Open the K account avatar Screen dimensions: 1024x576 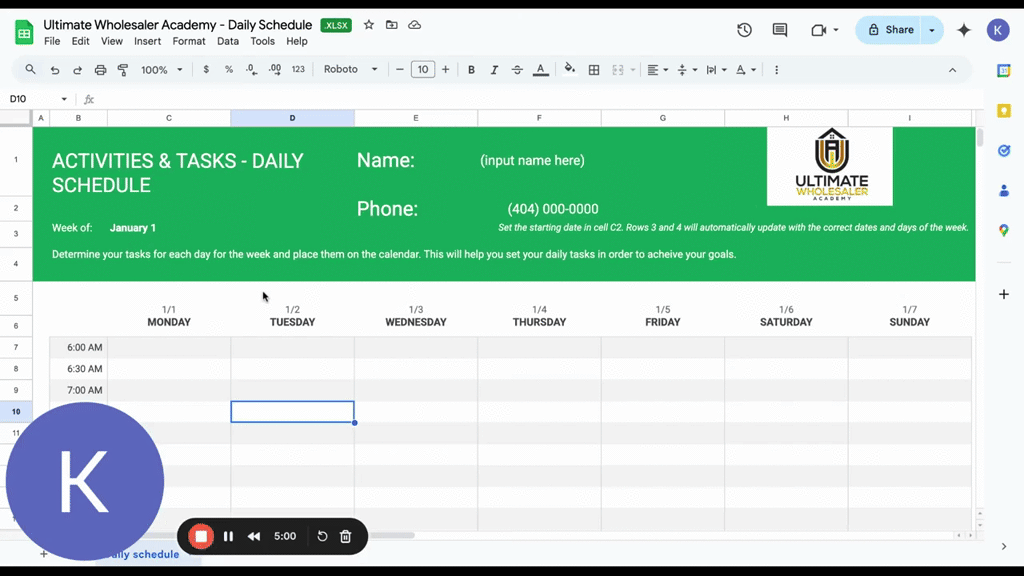pyautogui.click(x=998, y=30)
